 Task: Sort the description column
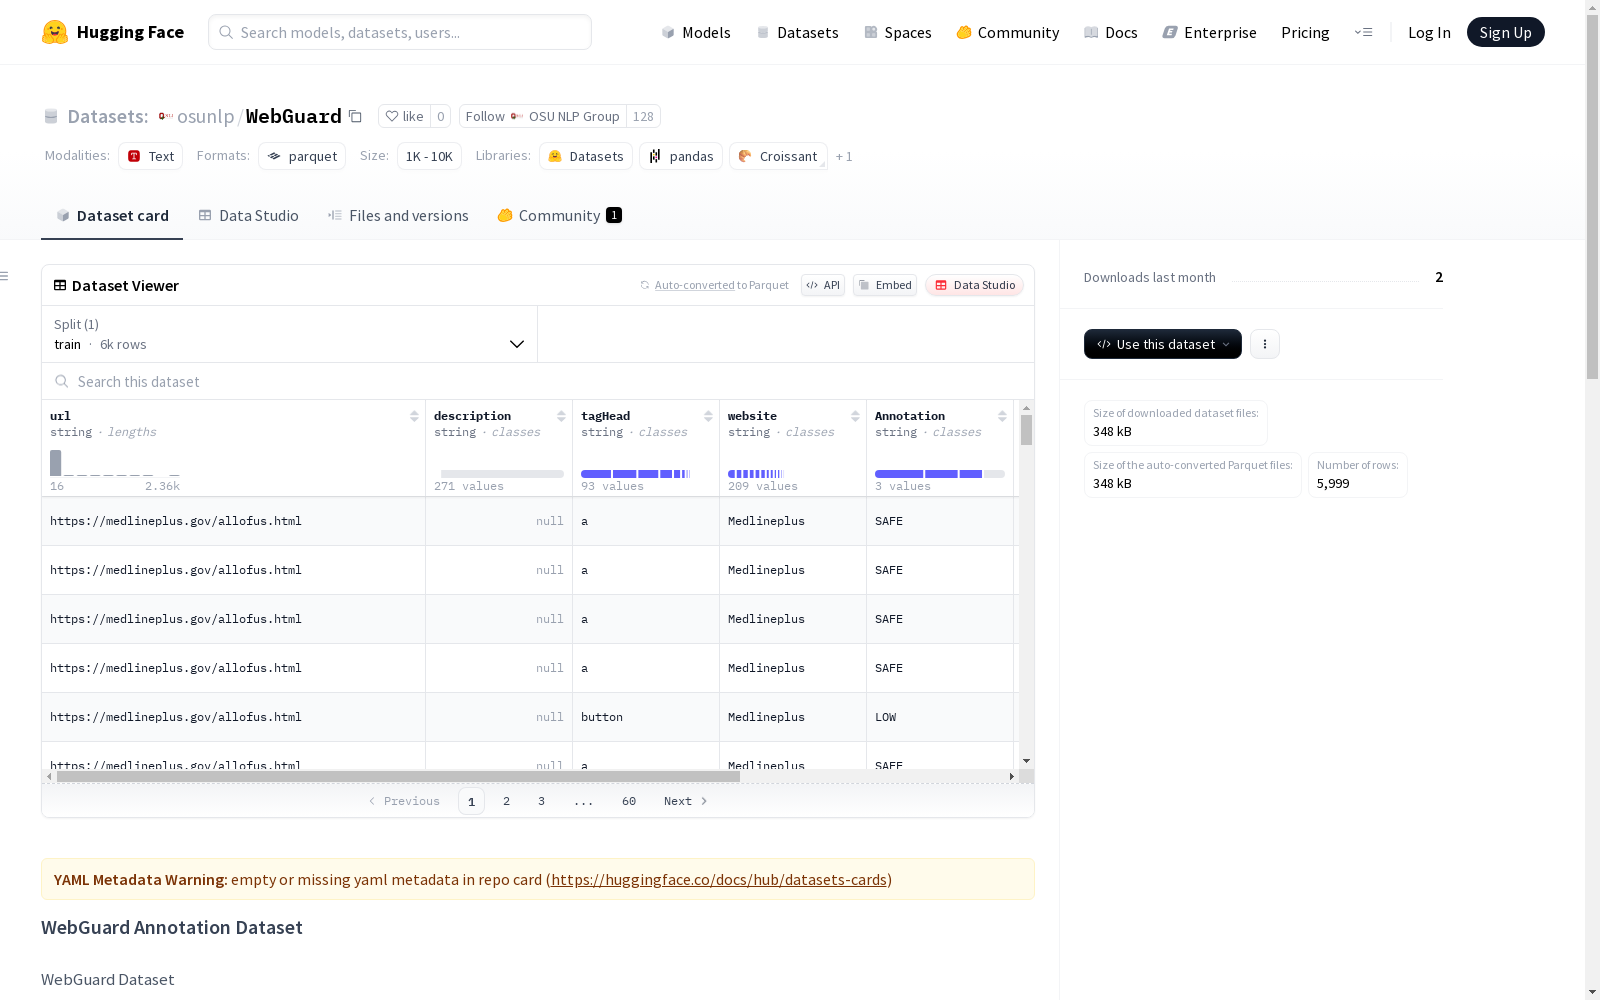561,416
